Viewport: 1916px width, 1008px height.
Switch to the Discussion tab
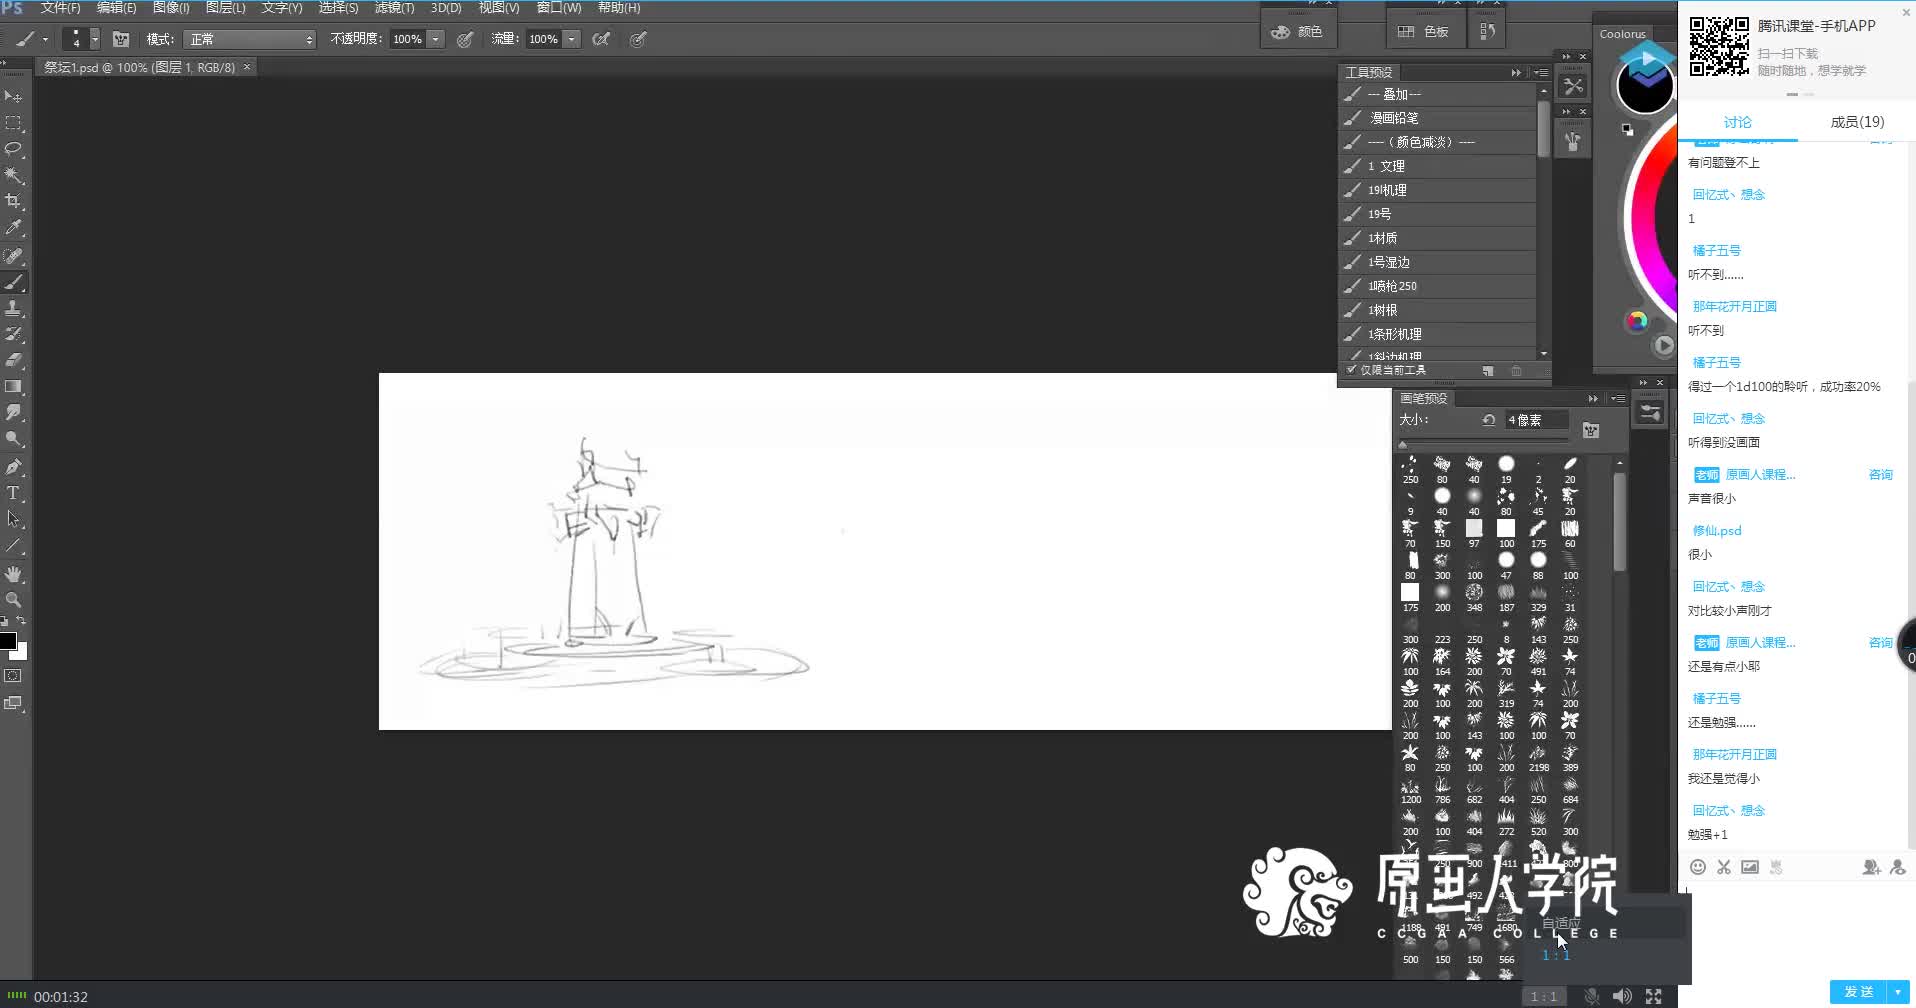tap(1737, 122)
